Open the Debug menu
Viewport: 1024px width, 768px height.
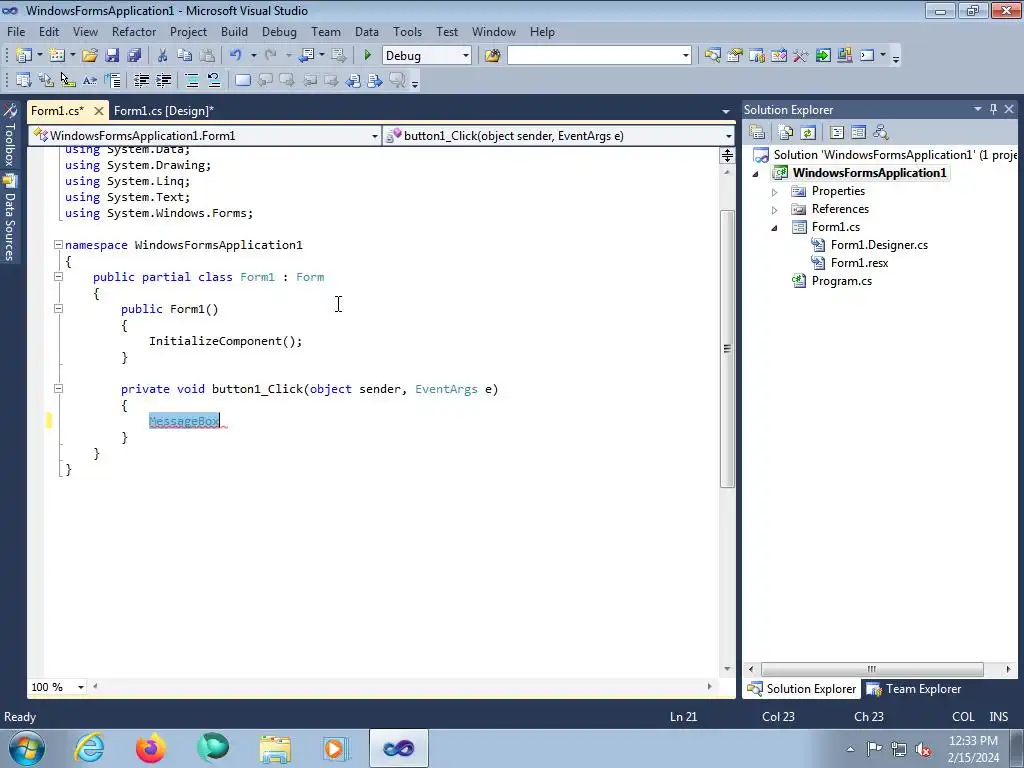click(x=279, y=31)
